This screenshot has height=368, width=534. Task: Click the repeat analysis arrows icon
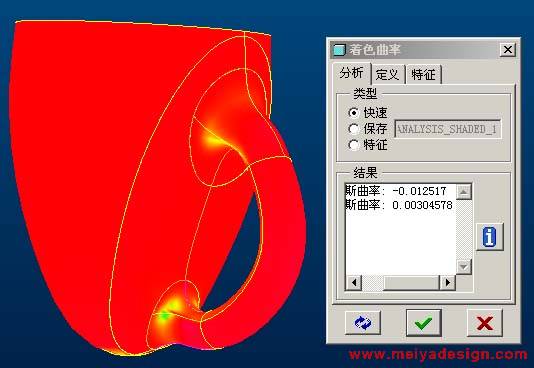[x=363, y=322]
